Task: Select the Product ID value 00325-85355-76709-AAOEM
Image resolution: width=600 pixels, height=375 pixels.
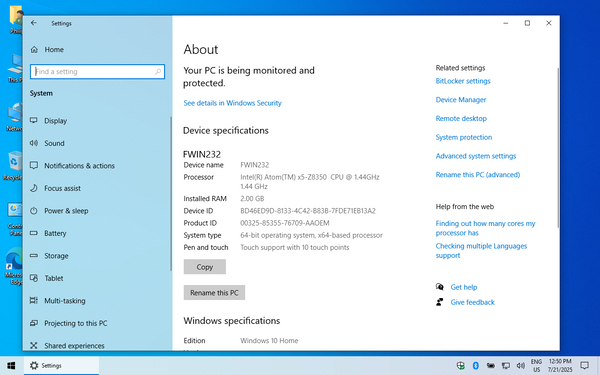Action: click(284, 223)
